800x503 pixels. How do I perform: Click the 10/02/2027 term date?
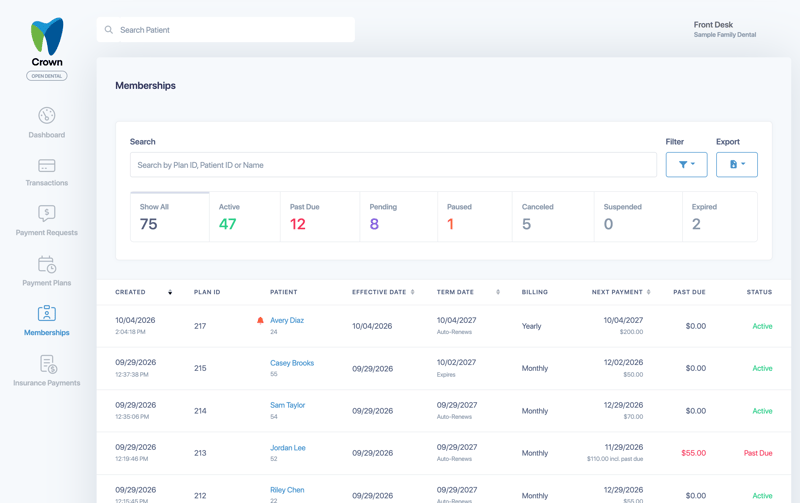point(456,362)
